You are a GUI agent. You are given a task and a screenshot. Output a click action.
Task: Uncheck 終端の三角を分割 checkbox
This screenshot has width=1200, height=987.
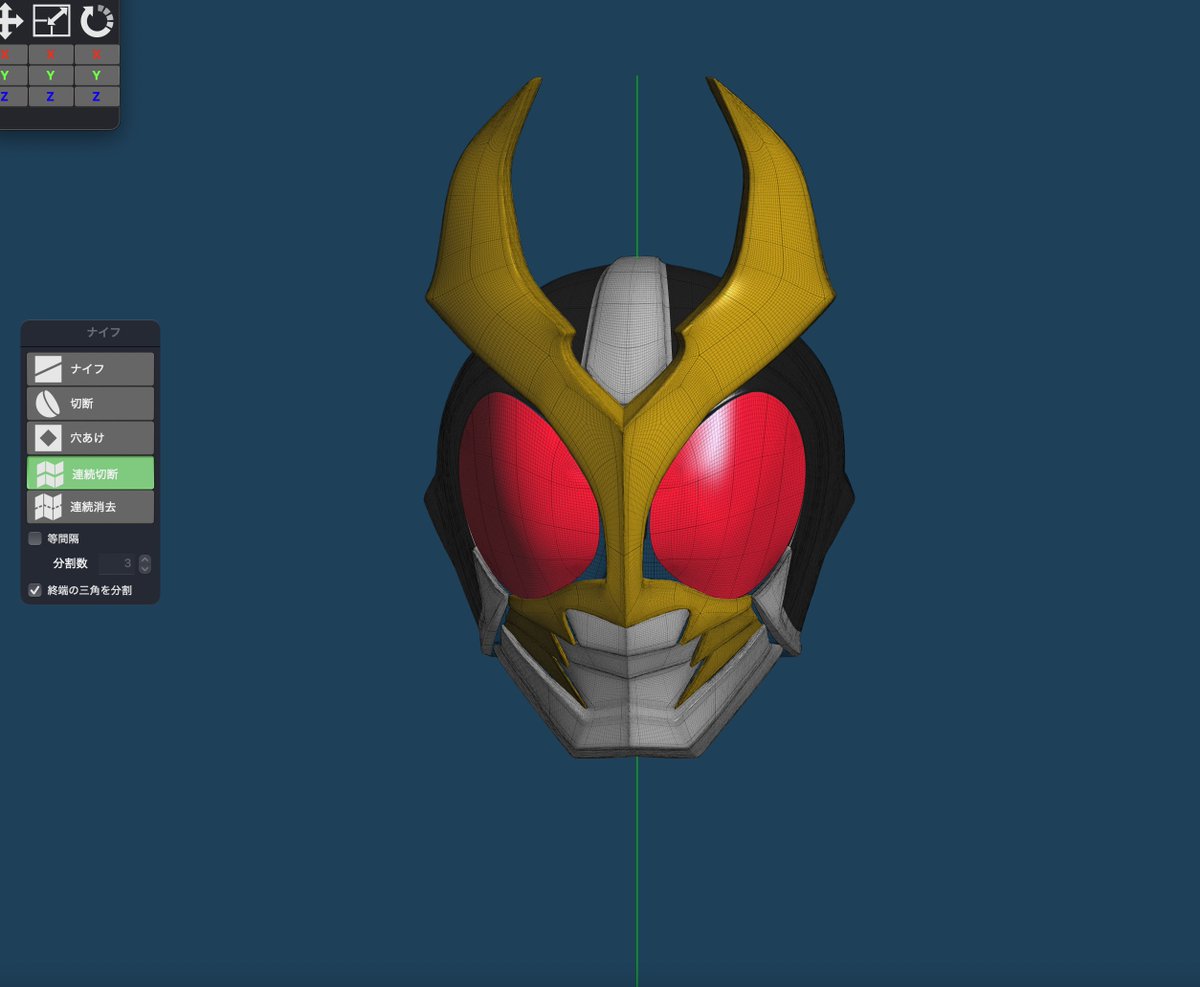35,591
